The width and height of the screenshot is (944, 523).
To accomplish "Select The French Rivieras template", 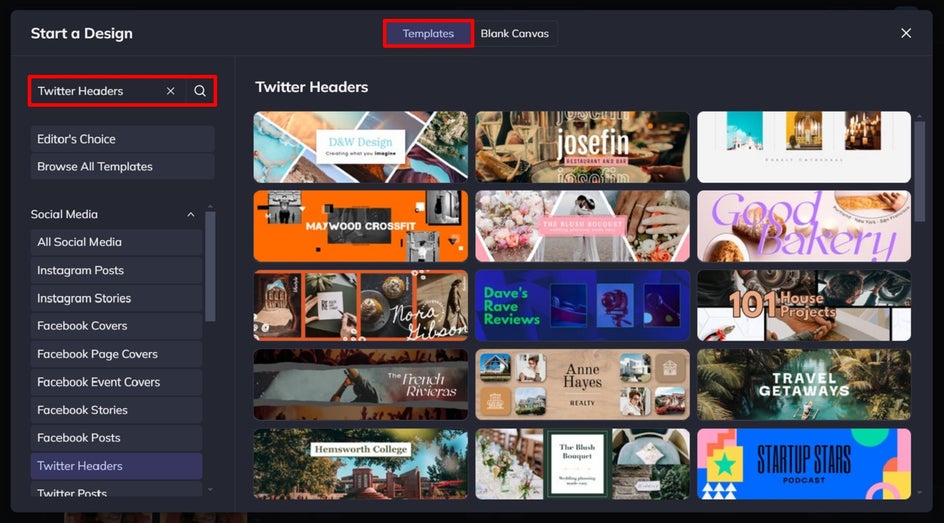I will pos(361,385).
